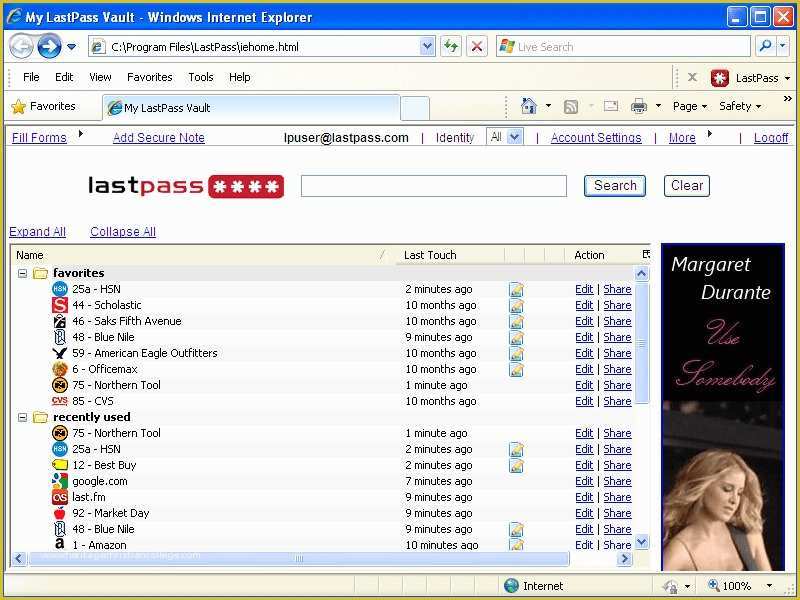Sort by the Last Touch column header
800x600 pixels.
pyautogui.click(x=430, y=255)
